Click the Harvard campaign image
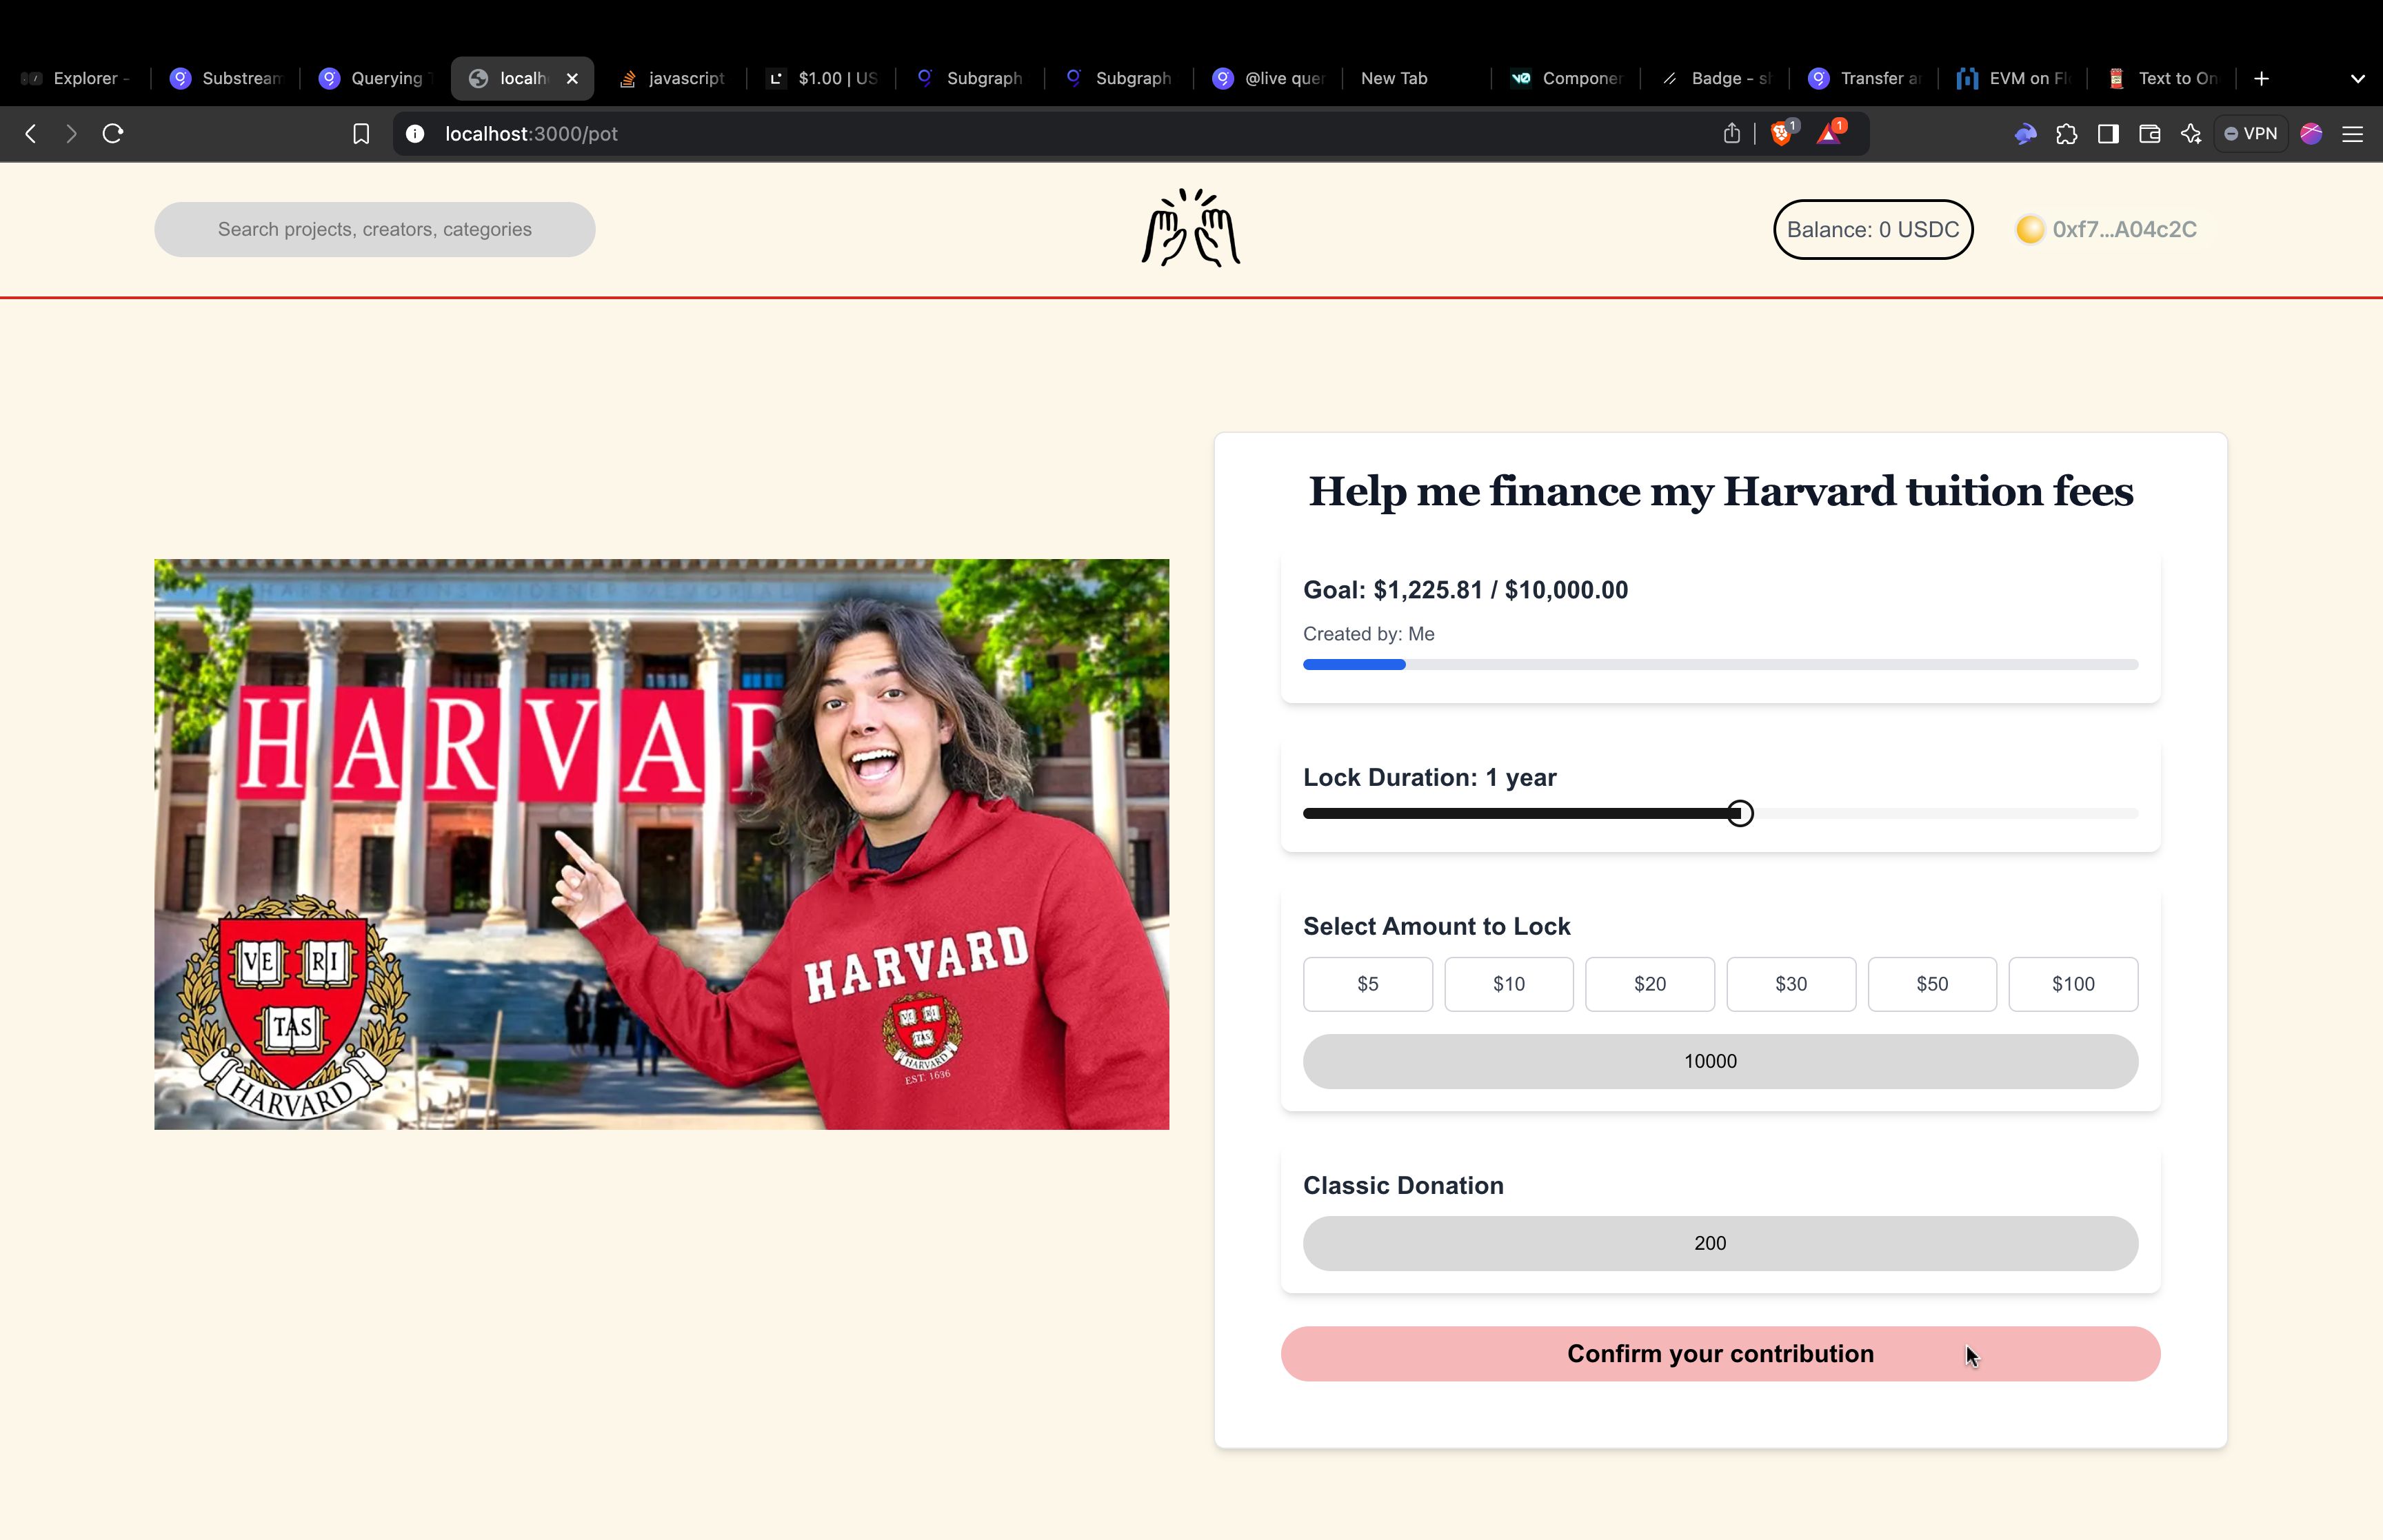The image size is (2383, 1540). (661, 844)
